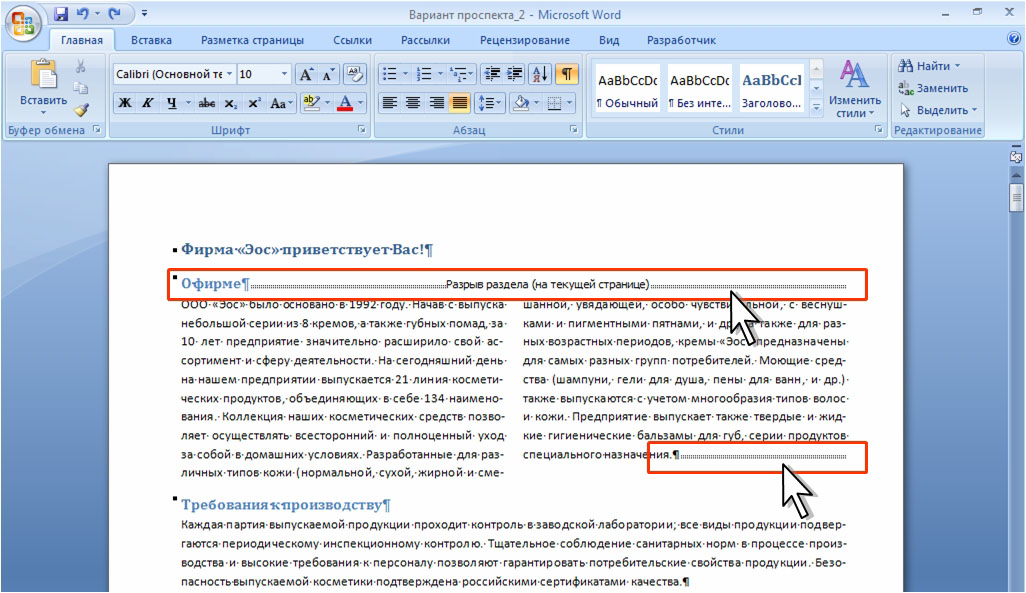Open the round Office button menu
1026x593 pixels.
click(23, 24)
